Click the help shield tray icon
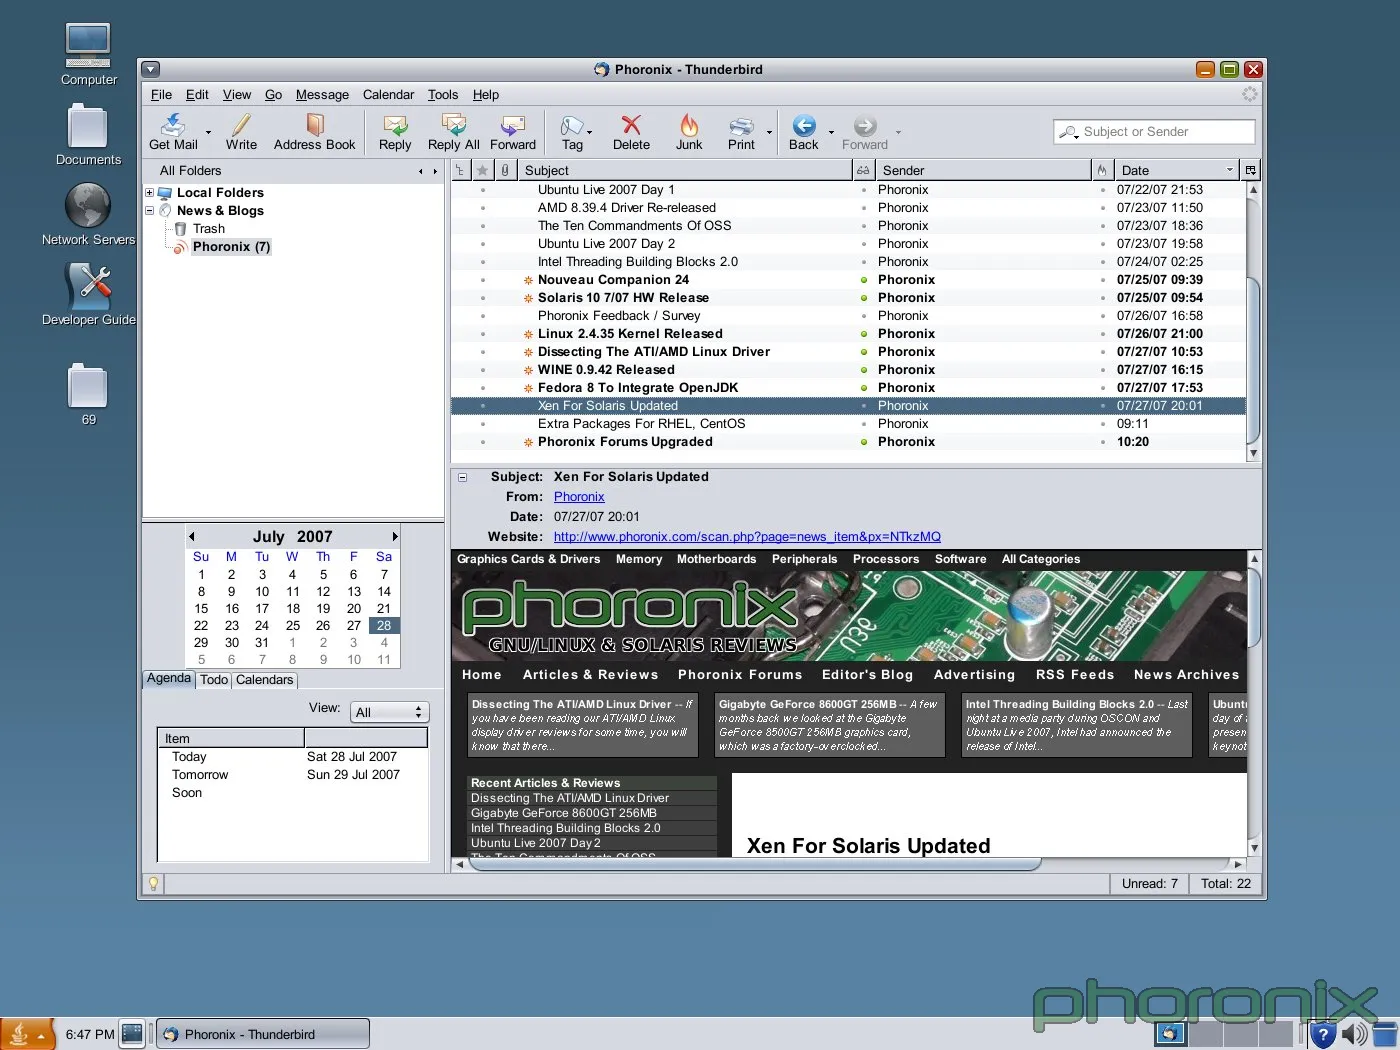Screen dimensions: 1400x1050 1323,1034
